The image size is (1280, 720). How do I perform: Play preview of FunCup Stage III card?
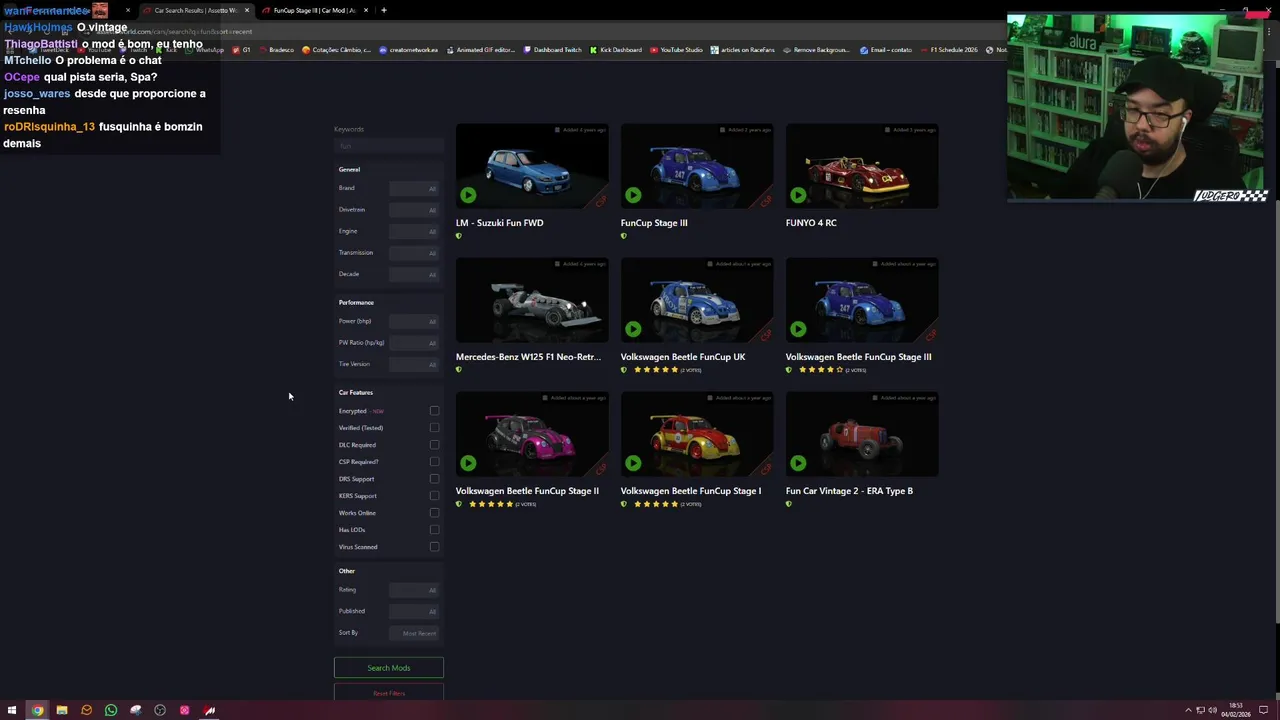pos(633,195)
